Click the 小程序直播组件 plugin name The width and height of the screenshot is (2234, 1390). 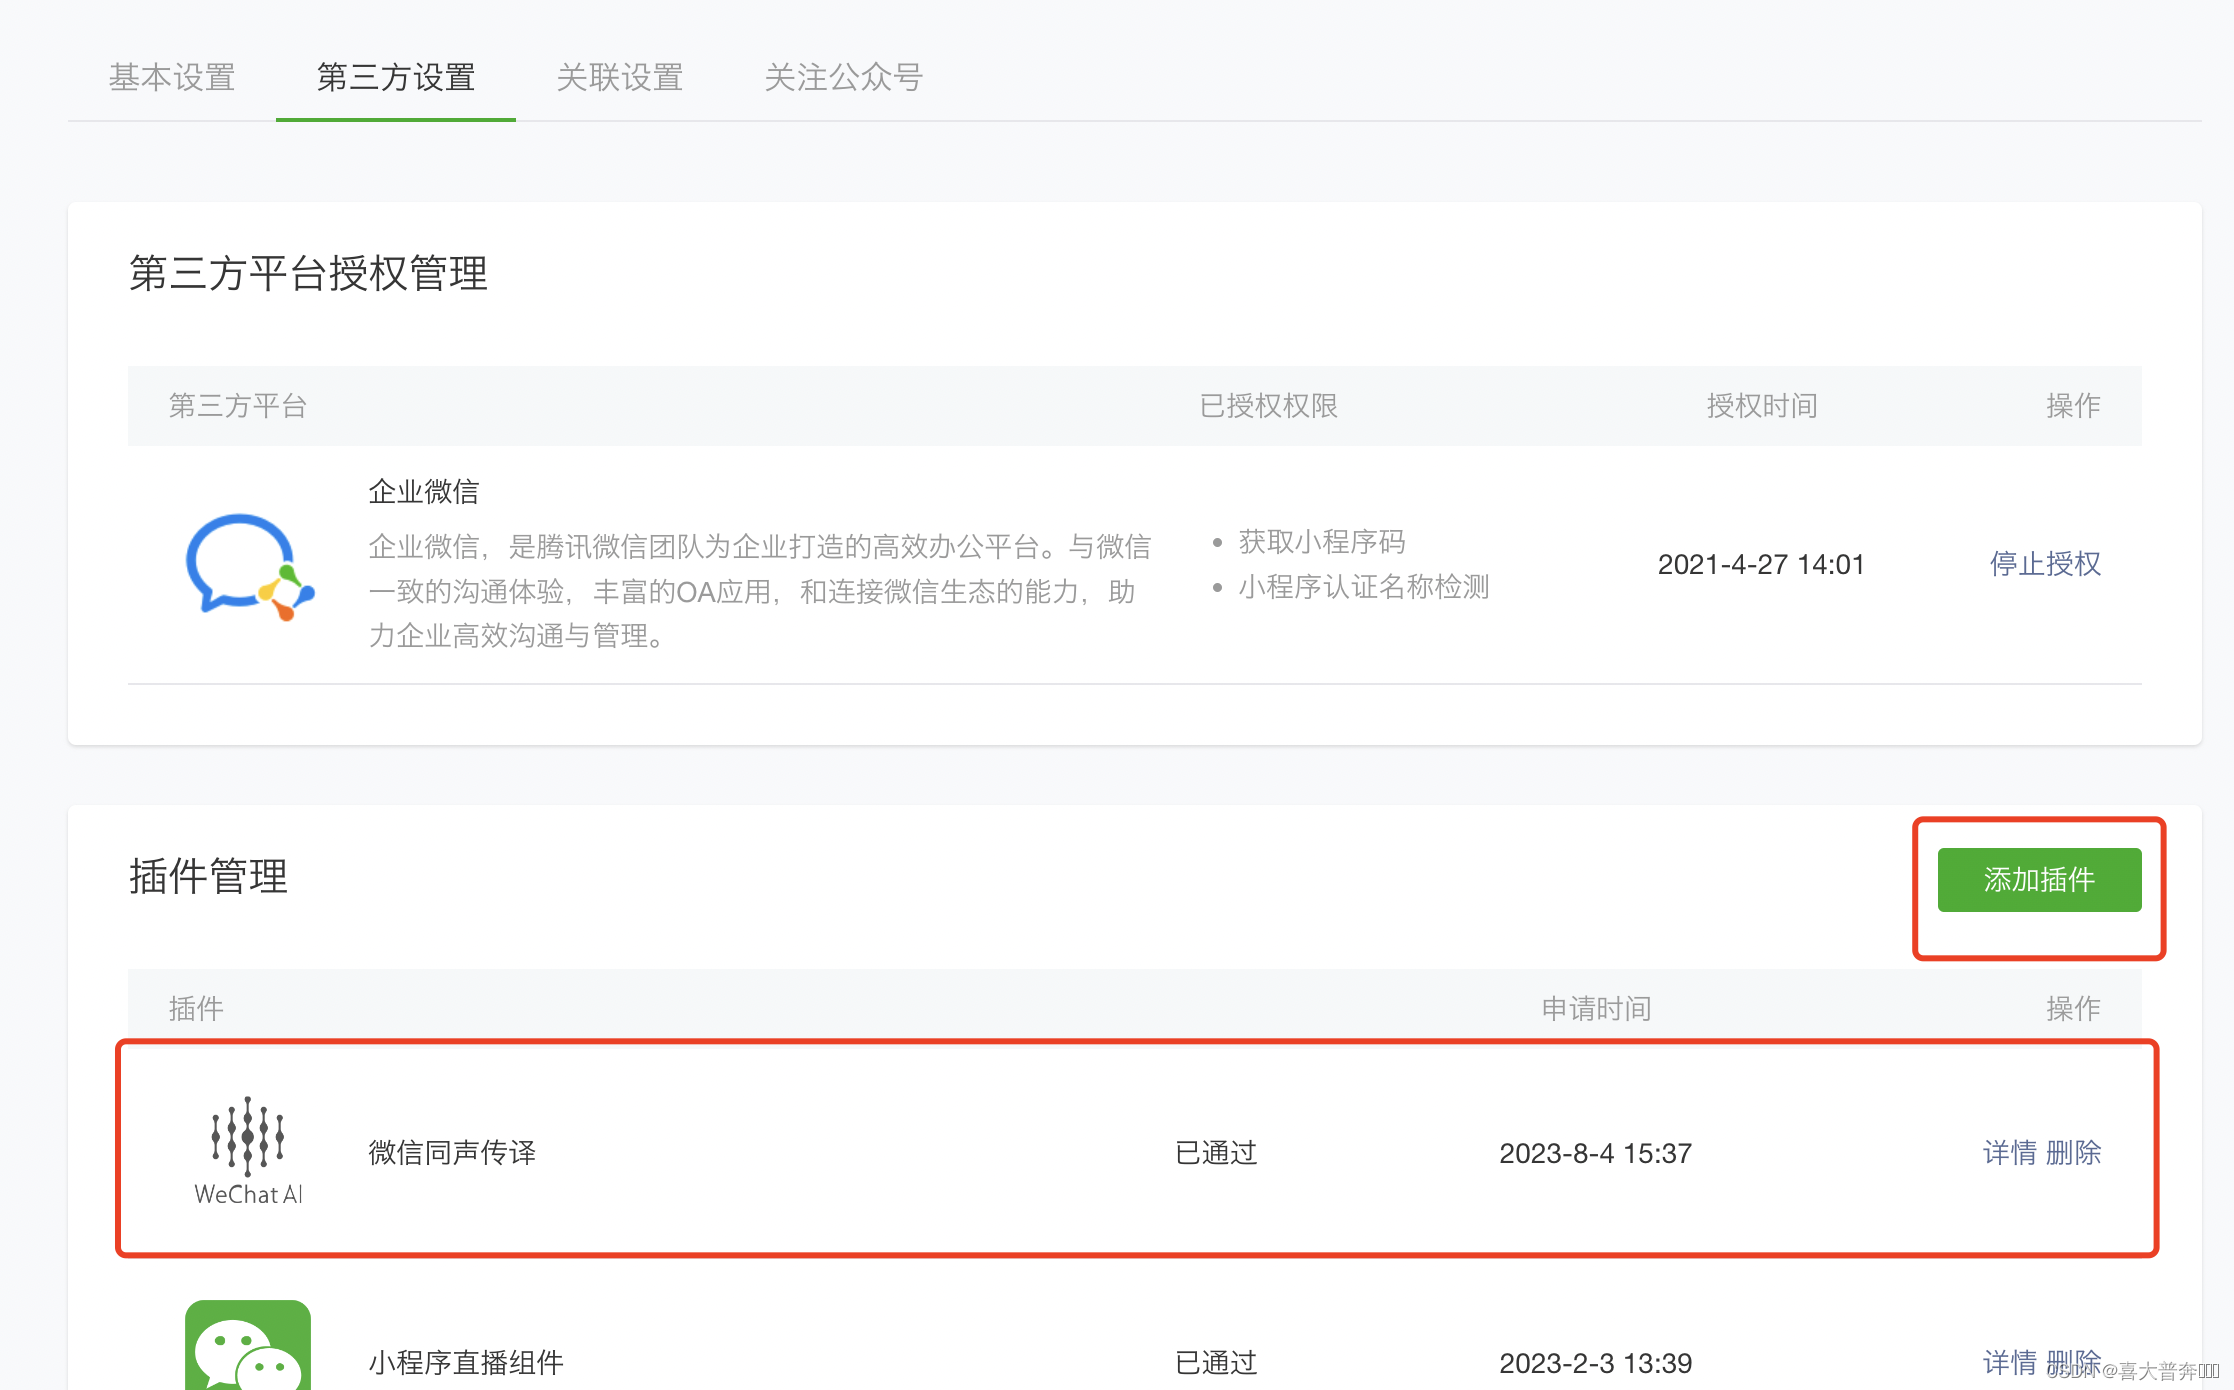466,1362
